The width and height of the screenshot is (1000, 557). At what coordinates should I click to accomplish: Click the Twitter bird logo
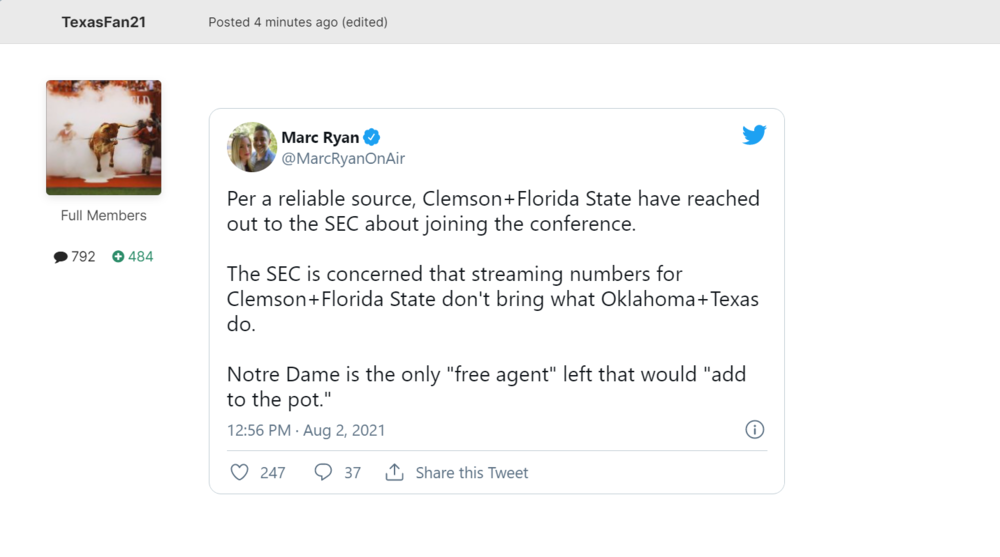click(754, 135)
